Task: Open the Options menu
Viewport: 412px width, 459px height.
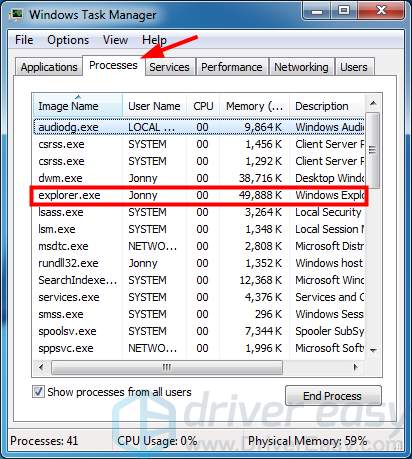Action: coord(68,40)
